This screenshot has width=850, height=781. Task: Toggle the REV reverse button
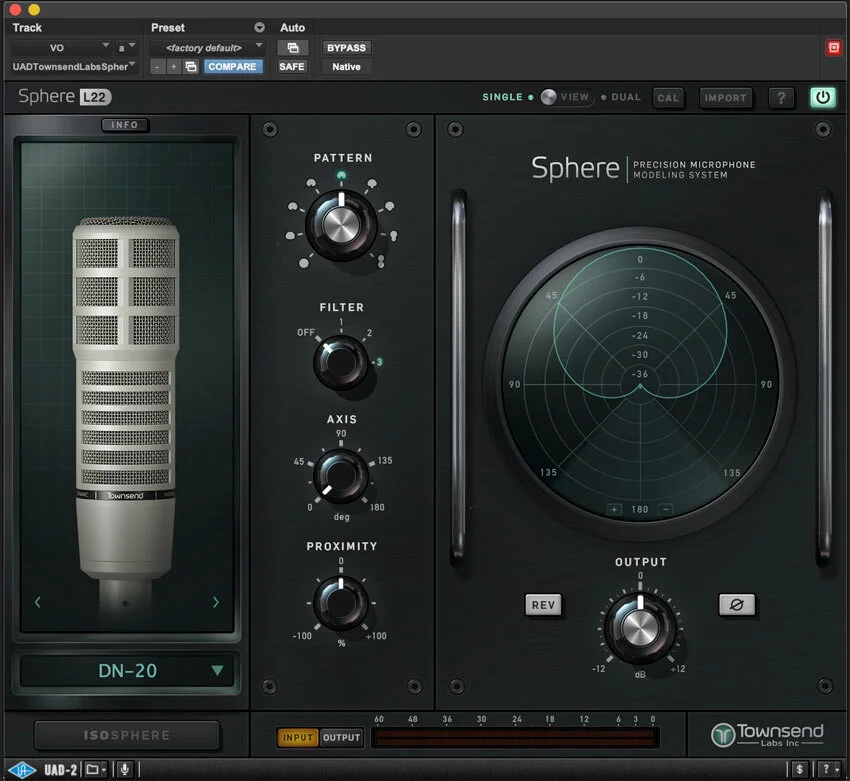pos(543,604)
